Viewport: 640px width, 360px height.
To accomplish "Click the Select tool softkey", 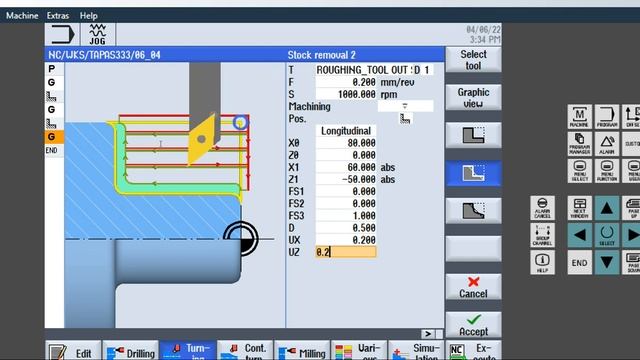I will pyautogui.click(x=473, y=60).
